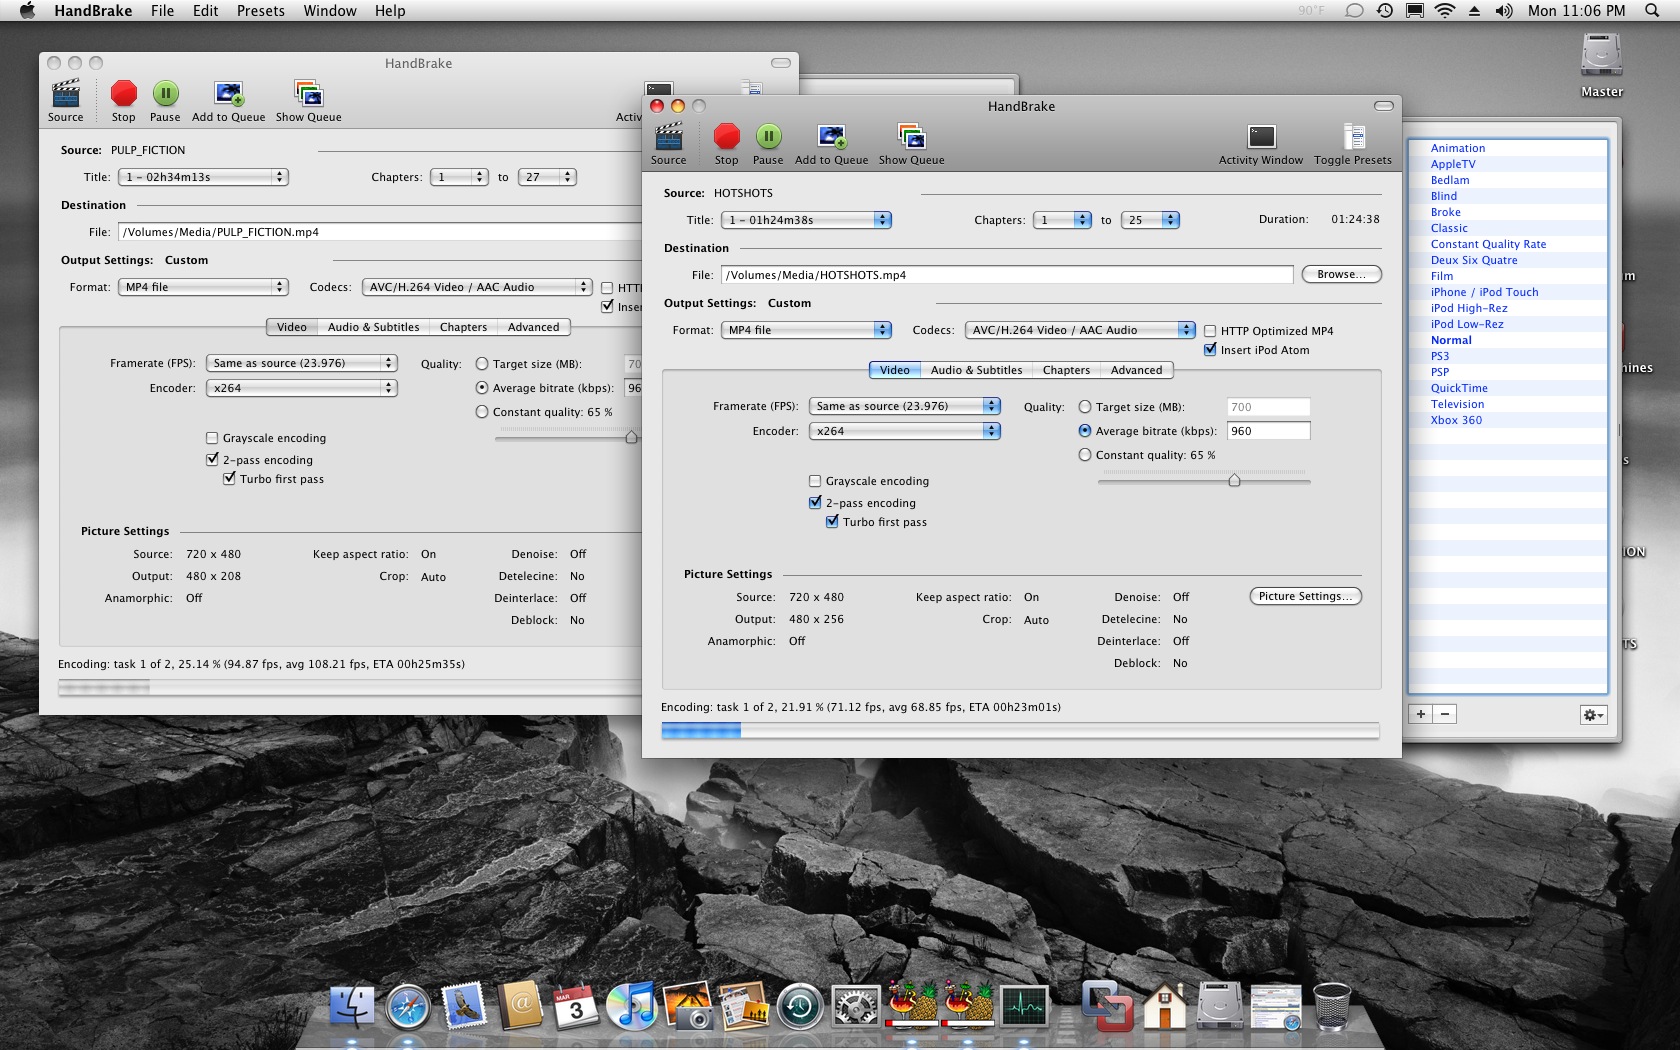Image resolution: width=1680 pixels, height=1050 pixels.
Task: Click the Browse... button
Action: point(1341,275)
